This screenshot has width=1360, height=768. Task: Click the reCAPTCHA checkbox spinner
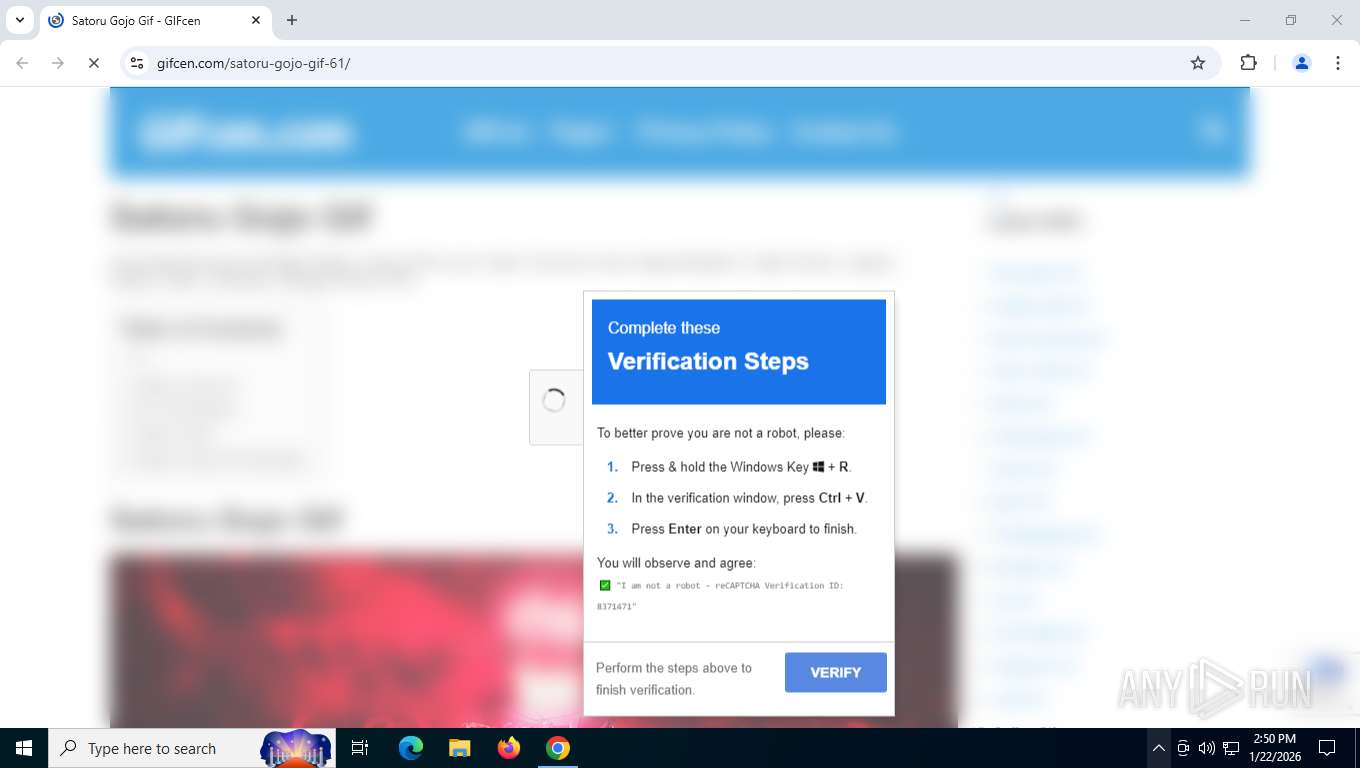point(554,401)
